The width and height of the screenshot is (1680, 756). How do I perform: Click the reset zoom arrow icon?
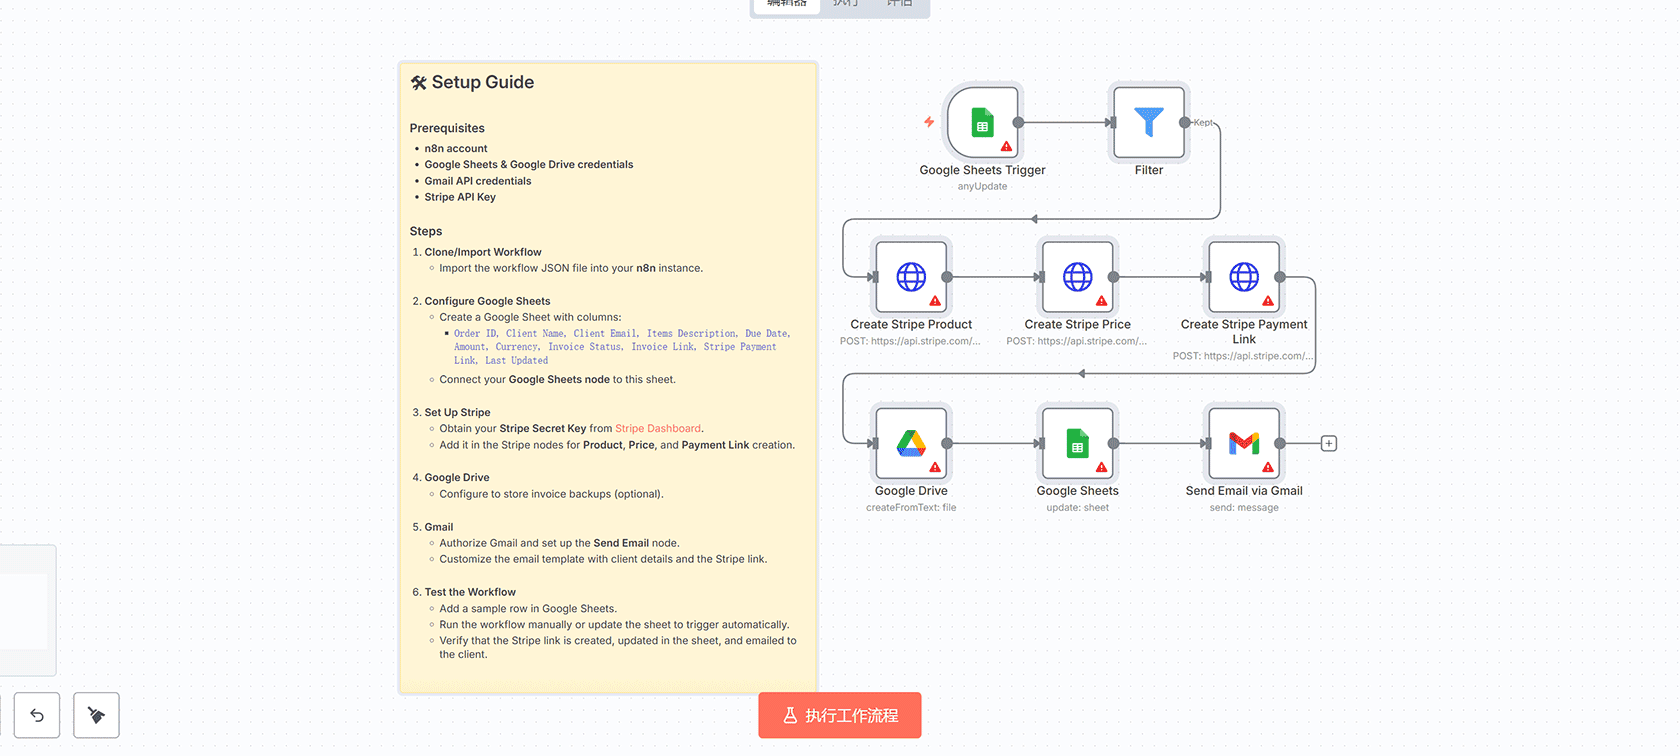pos(37,715)
